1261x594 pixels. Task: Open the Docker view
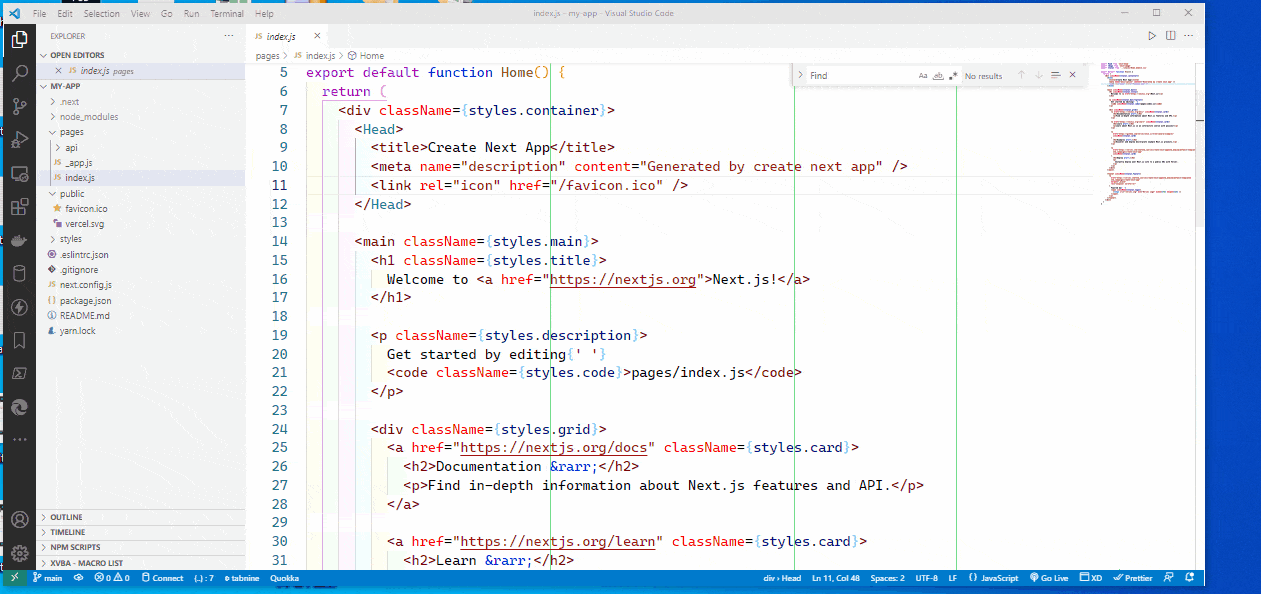click(19, 240)
